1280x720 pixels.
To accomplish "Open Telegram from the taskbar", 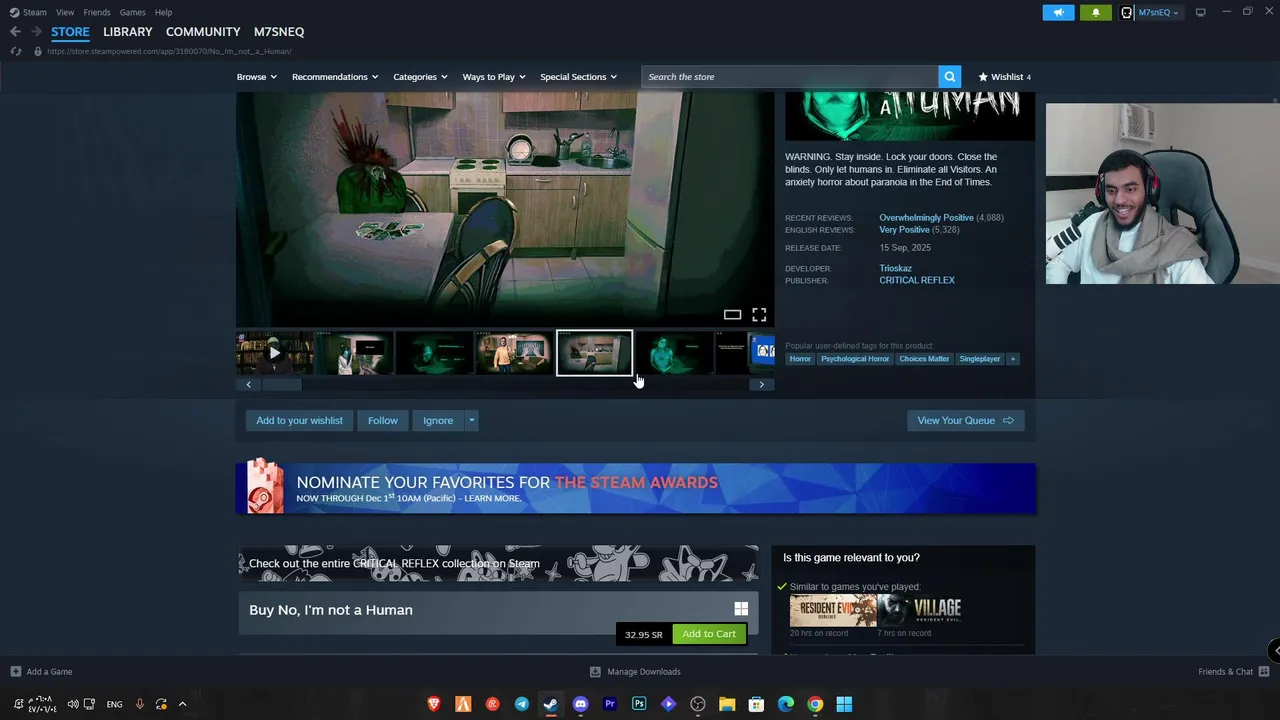I will click(x=522, y=704).
